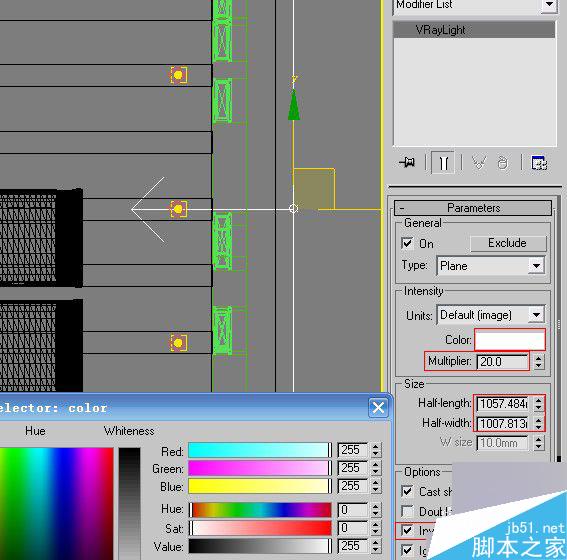Click the Half-width value field

[502, 423]
